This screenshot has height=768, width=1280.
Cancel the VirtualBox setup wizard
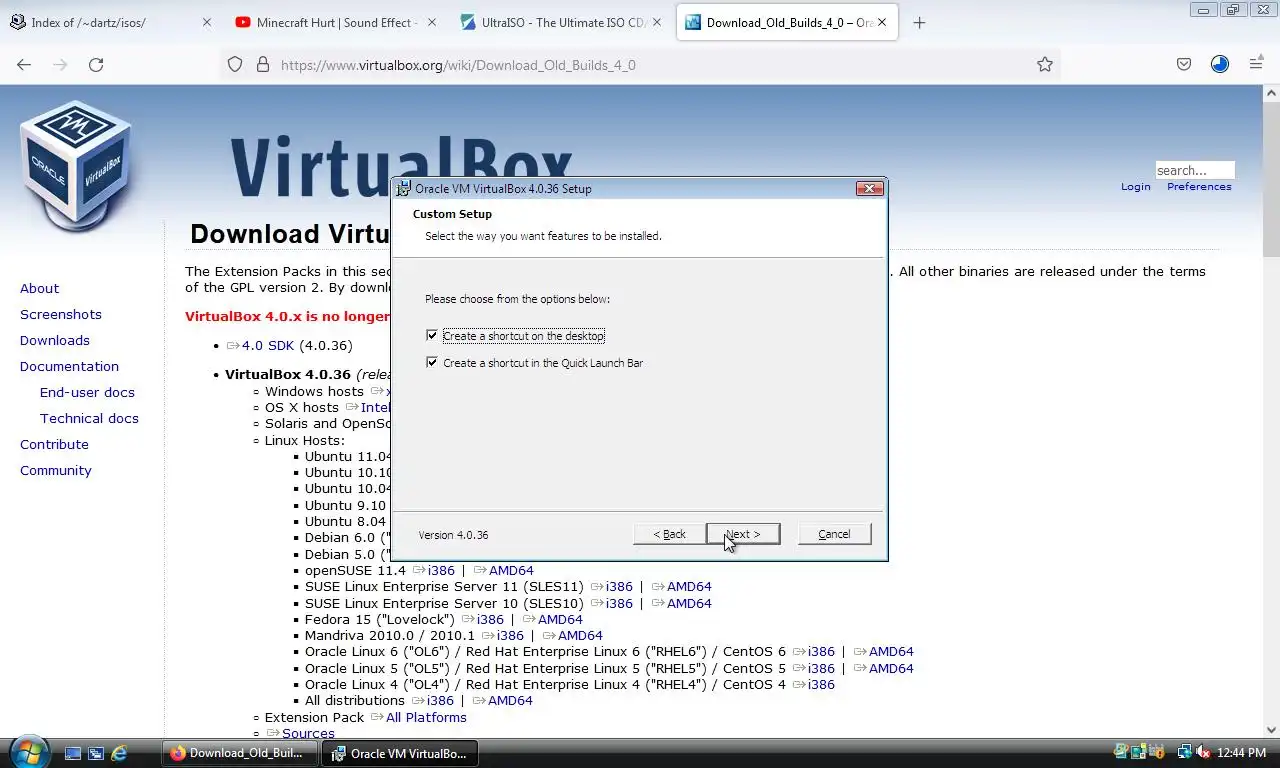pyautogui.click(x=834, y=534)
